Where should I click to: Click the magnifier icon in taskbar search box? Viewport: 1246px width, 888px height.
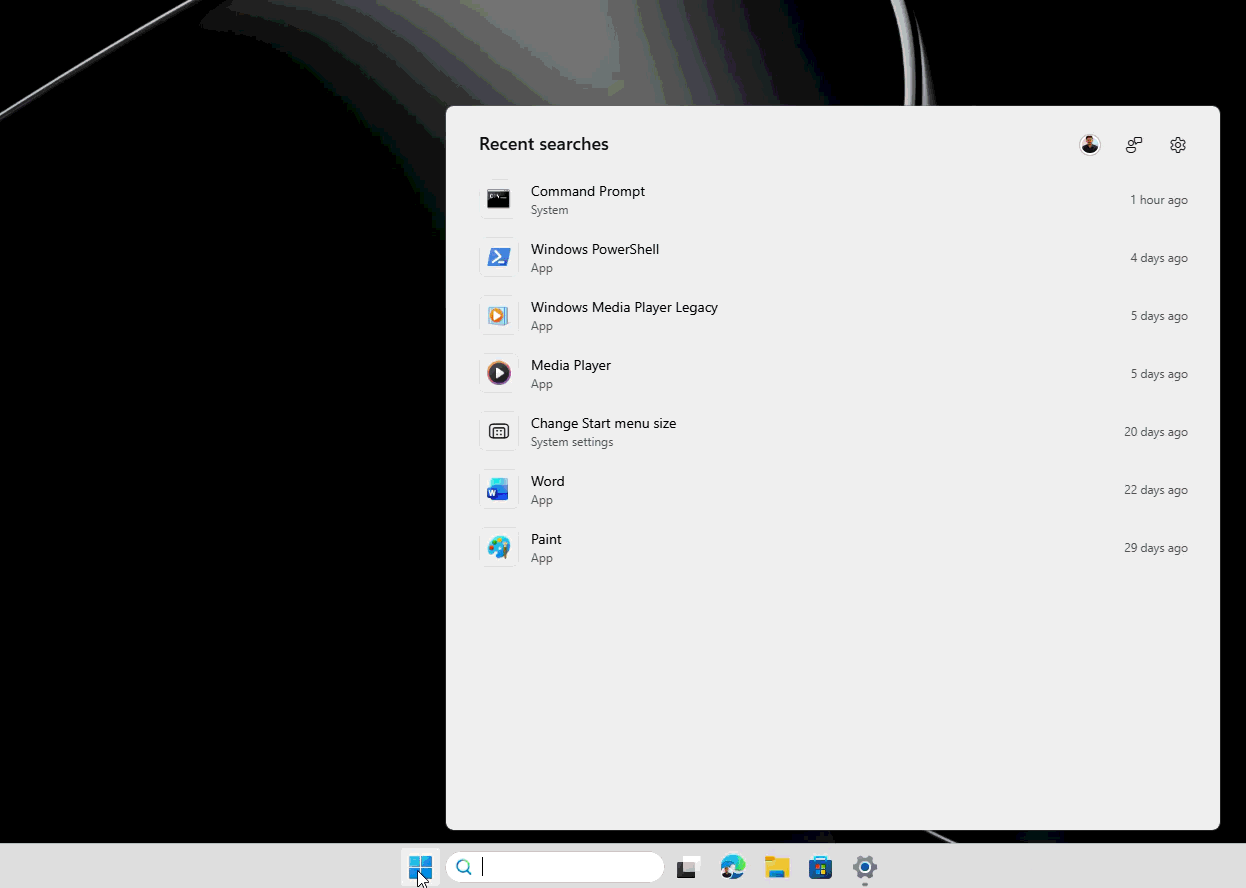pos(464,867)
